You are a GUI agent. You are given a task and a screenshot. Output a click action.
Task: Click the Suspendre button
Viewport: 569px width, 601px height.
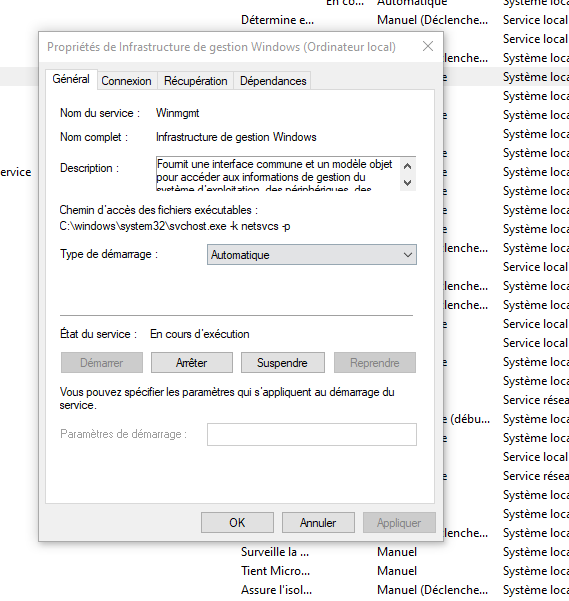[282, 363]
